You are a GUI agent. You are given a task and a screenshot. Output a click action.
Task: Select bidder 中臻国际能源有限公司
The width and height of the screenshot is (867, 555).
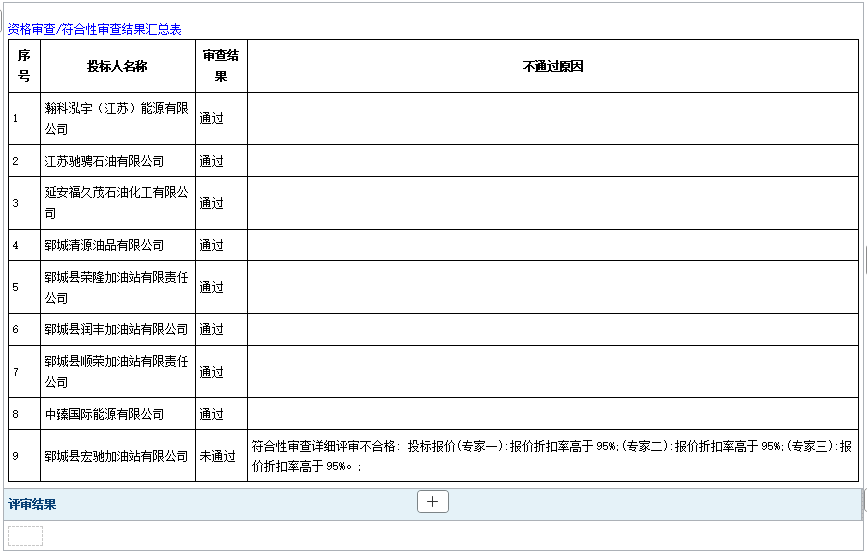[x=104, y=414]
